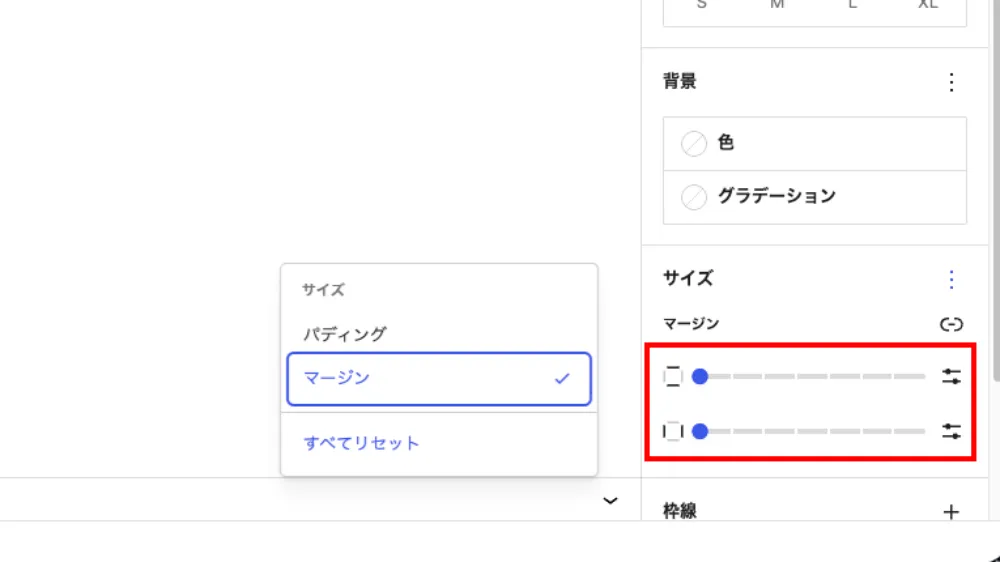The width and height of the screenshot is (1000, 562).
Task: Add a 枠線 setting with plus icon
Action: (951, 512)
